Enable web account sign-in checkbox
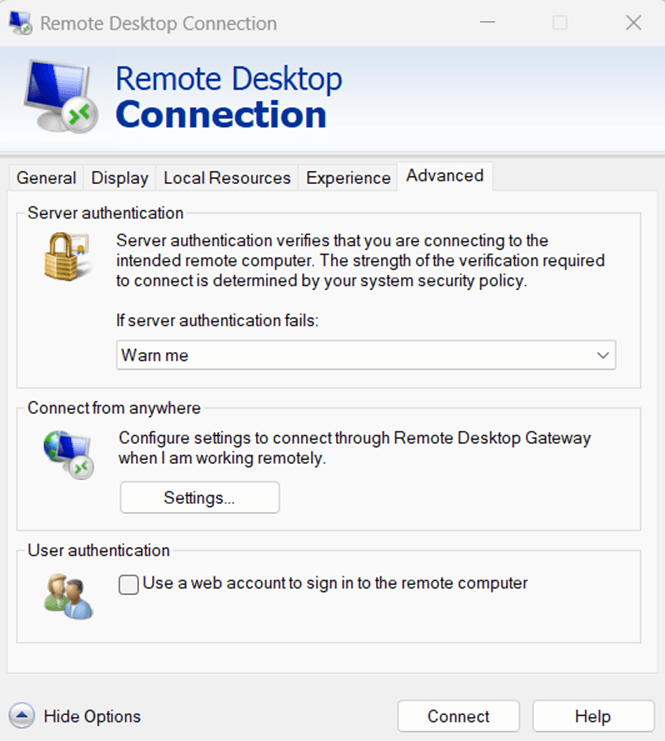 (129, 584)
